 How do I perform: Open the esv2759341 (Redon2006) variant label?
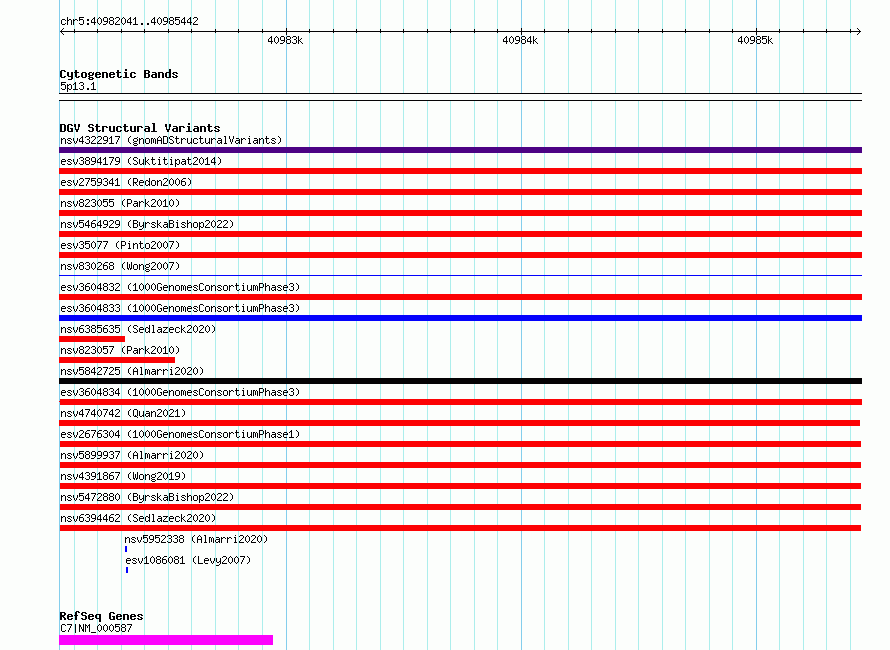126,182
